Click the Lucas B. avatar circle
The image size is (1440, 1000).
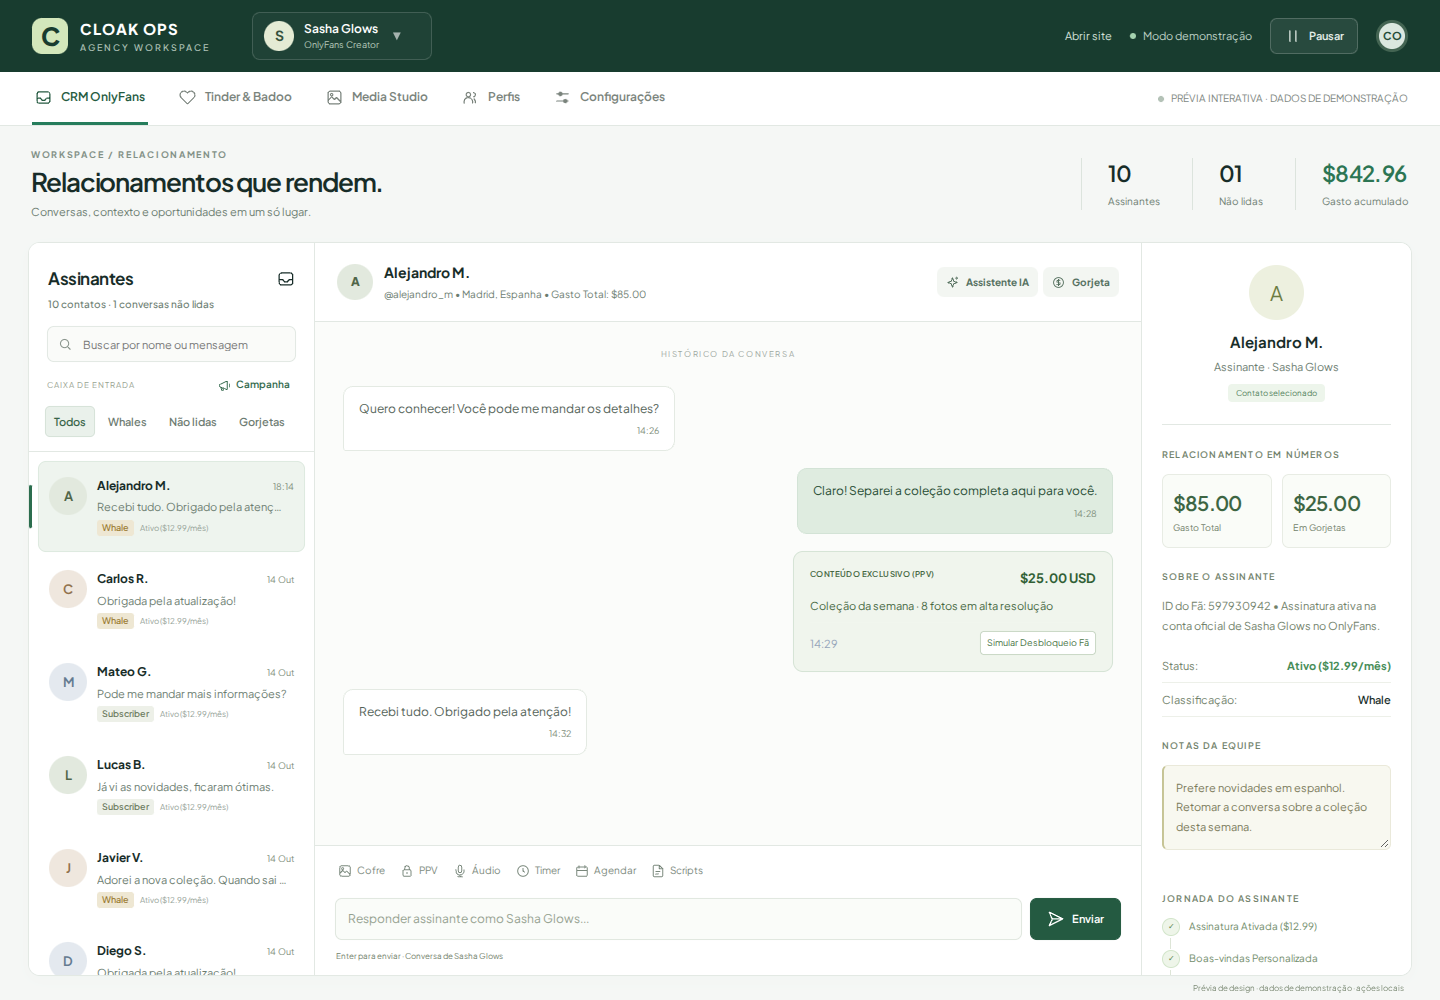click(68, 775)
